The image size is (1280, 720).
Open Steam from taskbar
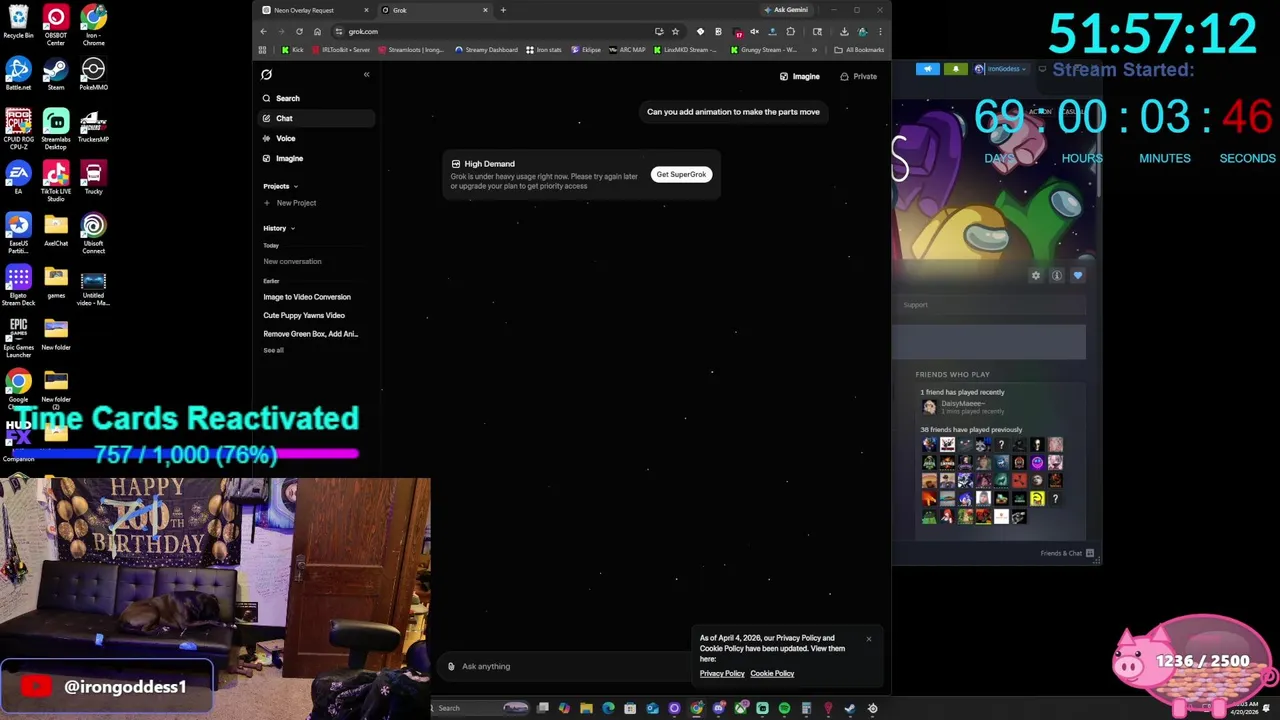tap(850, 708)
